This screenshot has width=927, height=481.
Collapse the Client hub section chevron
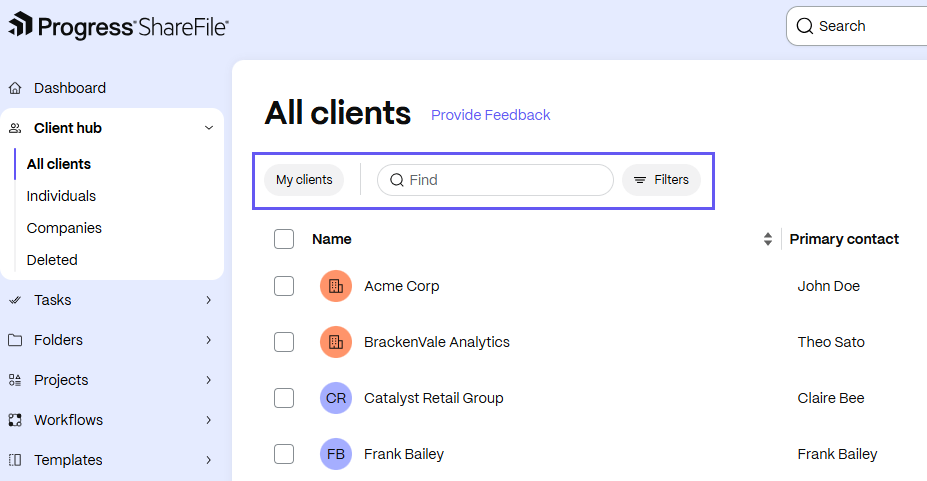tap(209, 128)
